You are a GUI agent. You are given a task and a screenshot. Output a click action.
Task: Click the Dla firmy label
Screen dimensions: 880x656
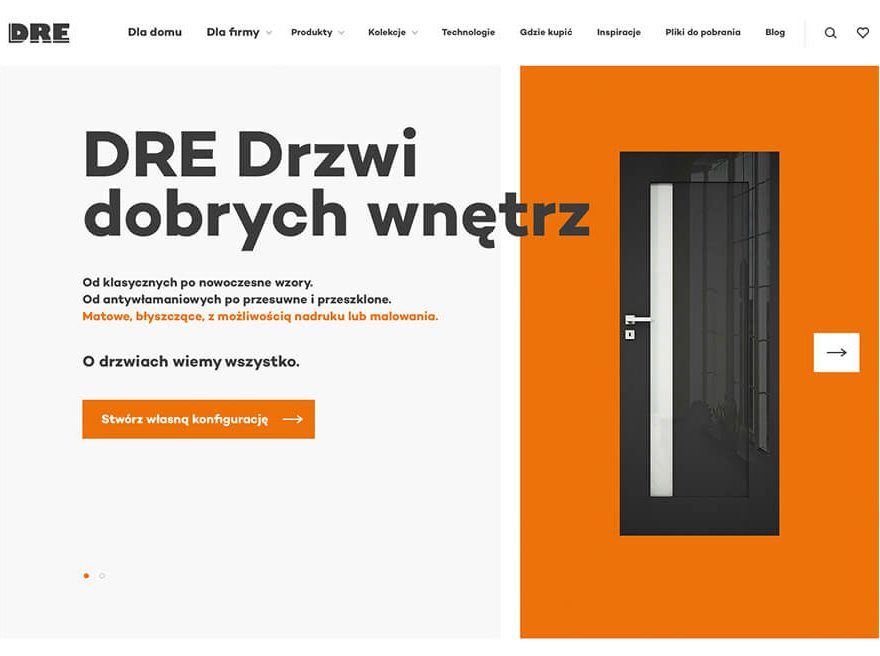[233, 33]
